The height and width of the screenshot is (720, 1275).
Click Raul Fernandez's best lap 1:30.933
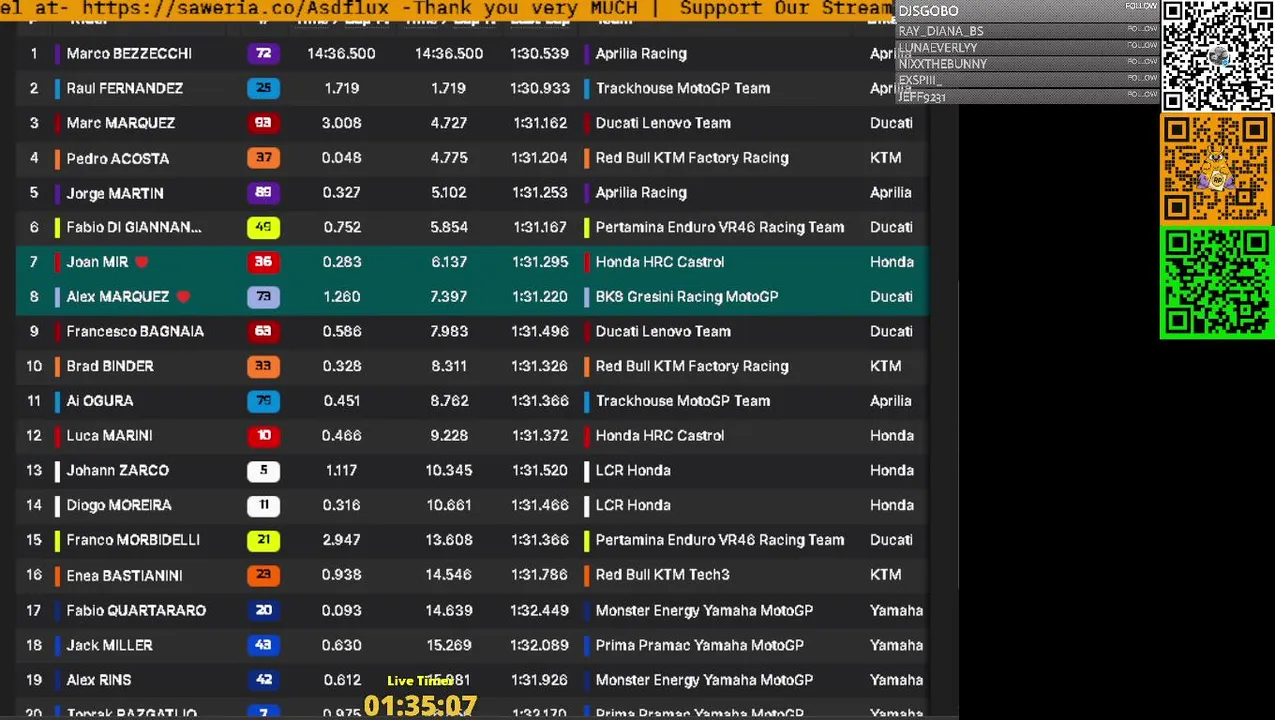(x=540, y=88)
